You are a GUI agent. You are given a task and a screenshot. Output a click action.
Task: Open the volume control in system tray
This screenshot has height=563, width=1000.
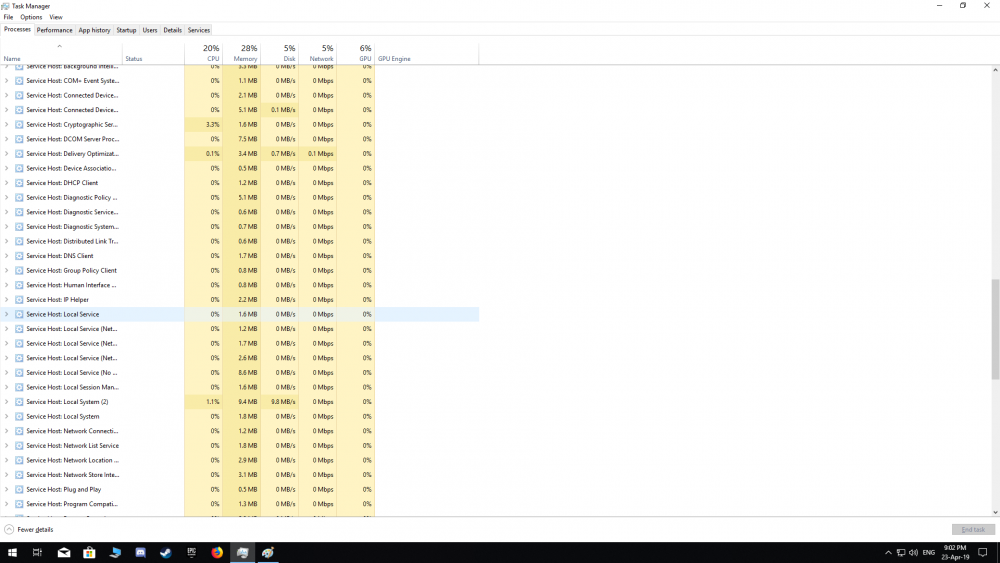pyautogui.click(x=913, y=553)
